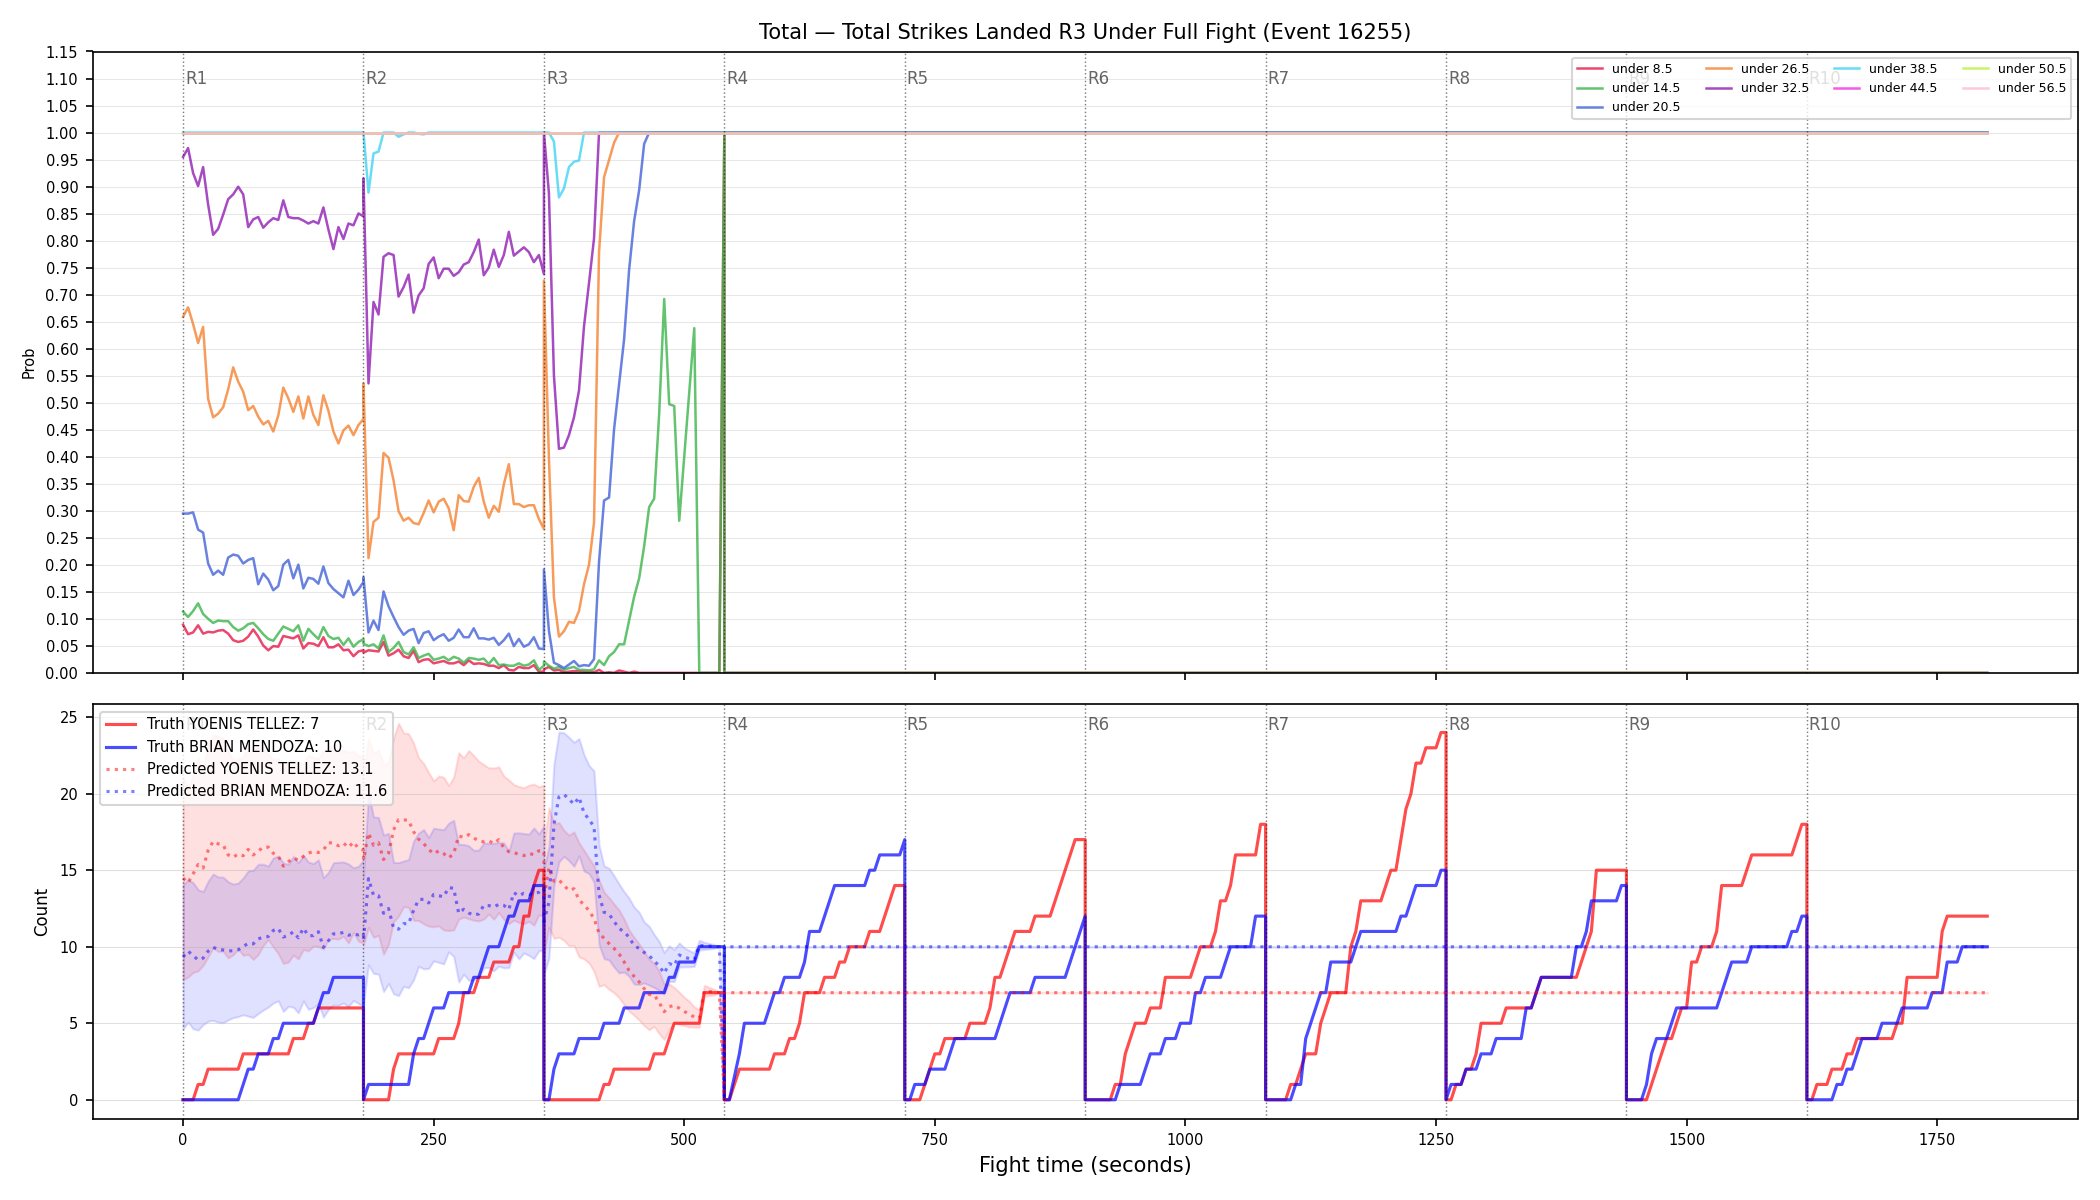
Task: Click the chart title mentioning Event 16255
Action: pos(1085,32)
